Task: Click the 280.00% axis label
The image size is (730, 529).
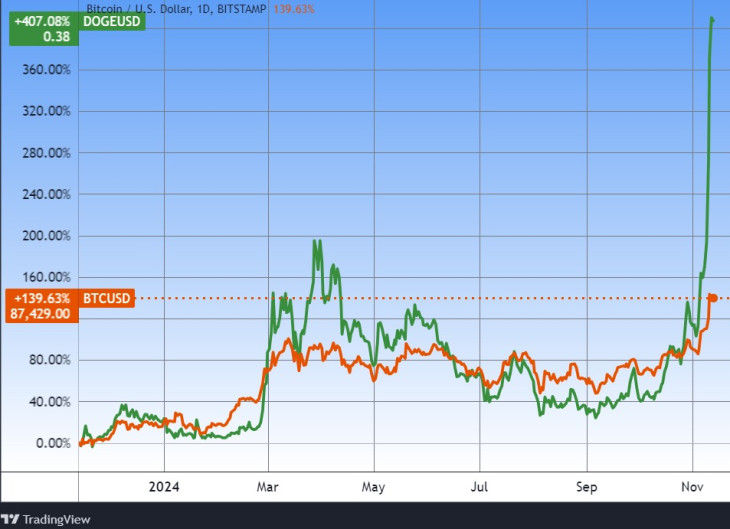Action: click(x=47, y=153)
